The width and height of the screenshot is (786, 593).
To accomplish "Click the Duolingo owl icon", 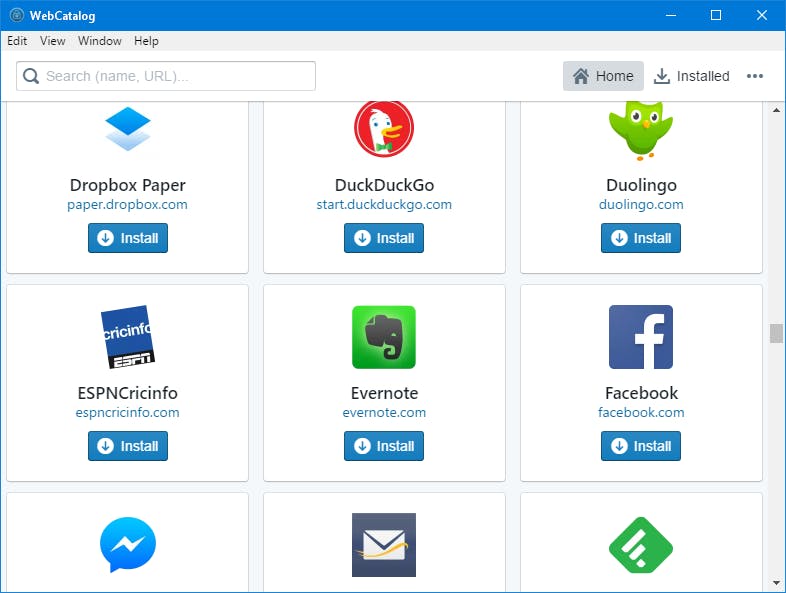I will tap(641, 130).
